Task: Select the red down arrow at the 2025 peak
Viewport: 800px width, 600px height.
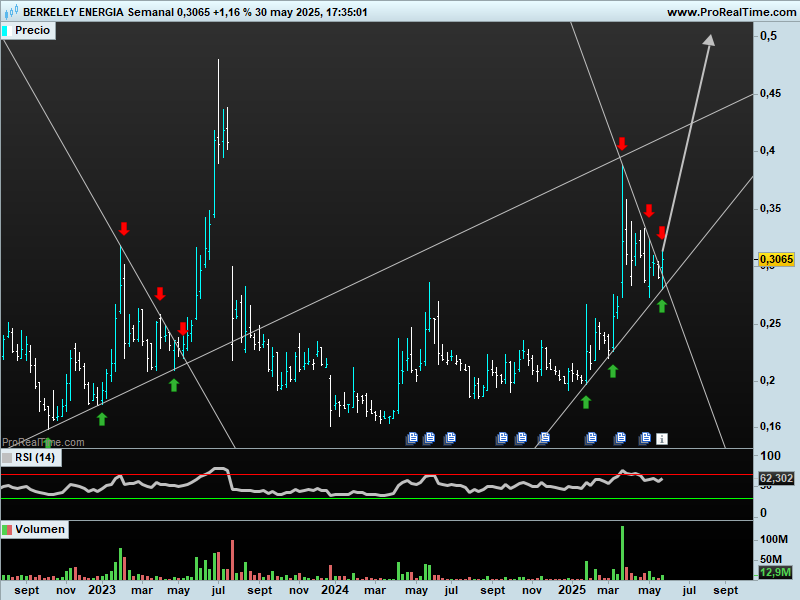Action: tap(621, 144)
